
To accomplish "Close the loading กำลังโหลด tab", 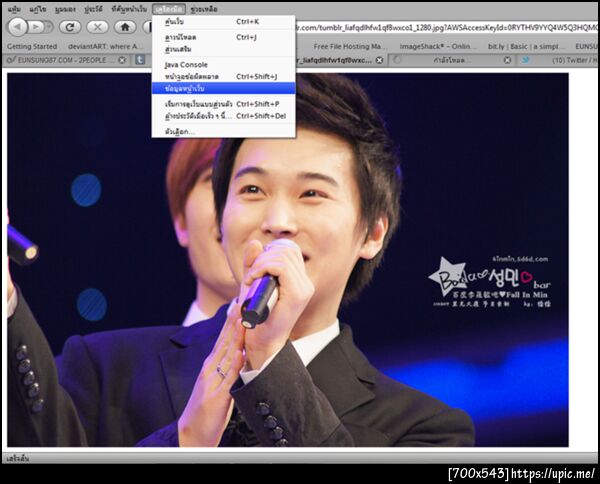I will point(507,60).
